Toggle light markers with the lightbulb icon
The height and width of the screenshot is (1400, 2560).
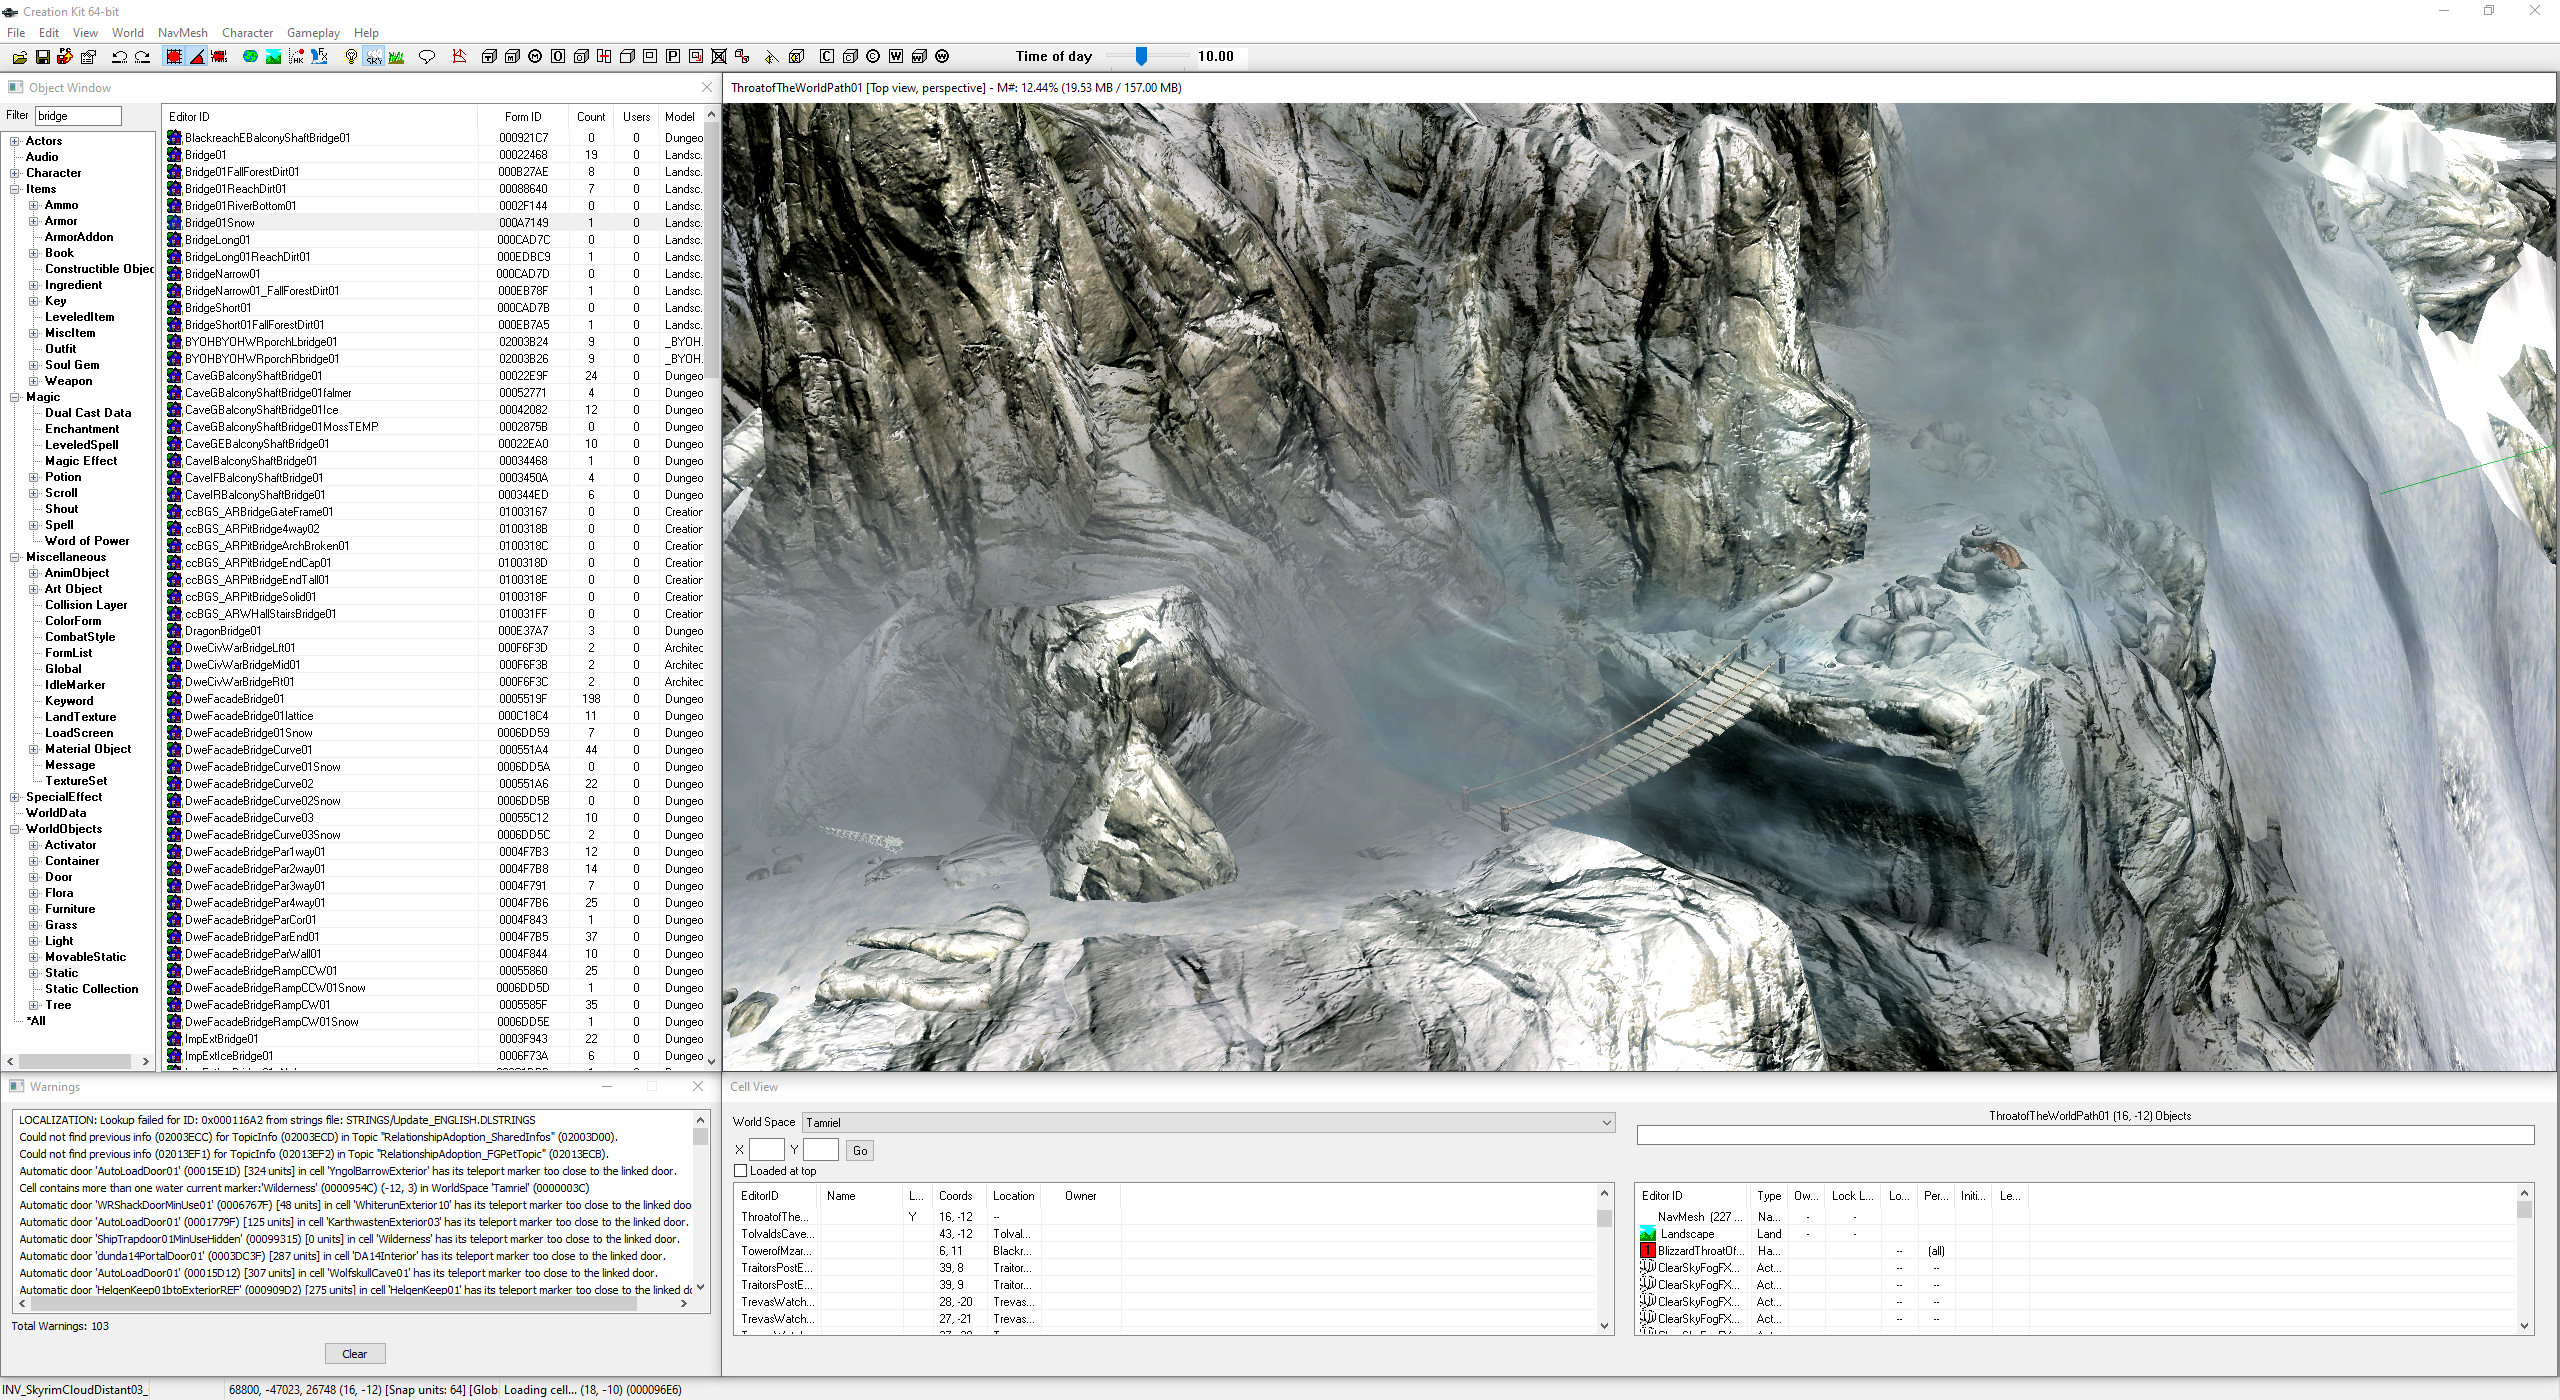350,57
